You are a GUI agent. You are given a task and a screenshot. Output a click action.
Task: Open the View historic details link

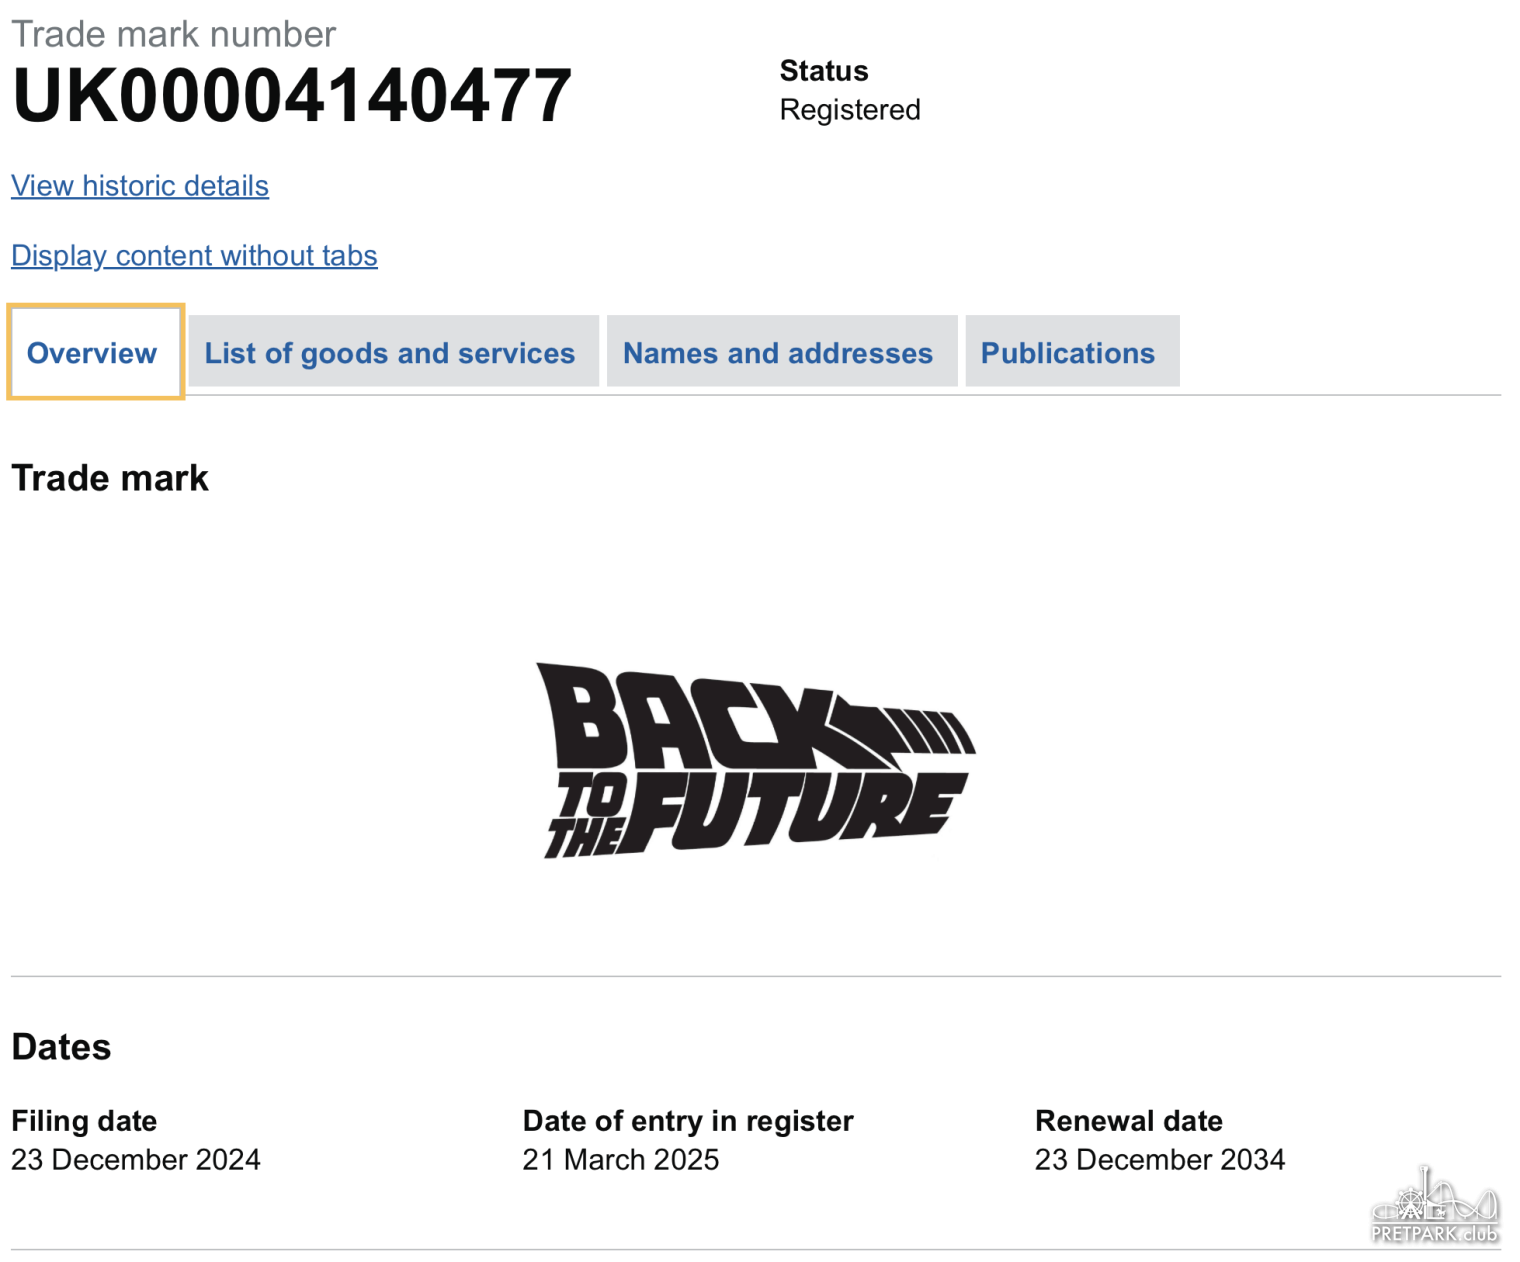tap(140, 186)
